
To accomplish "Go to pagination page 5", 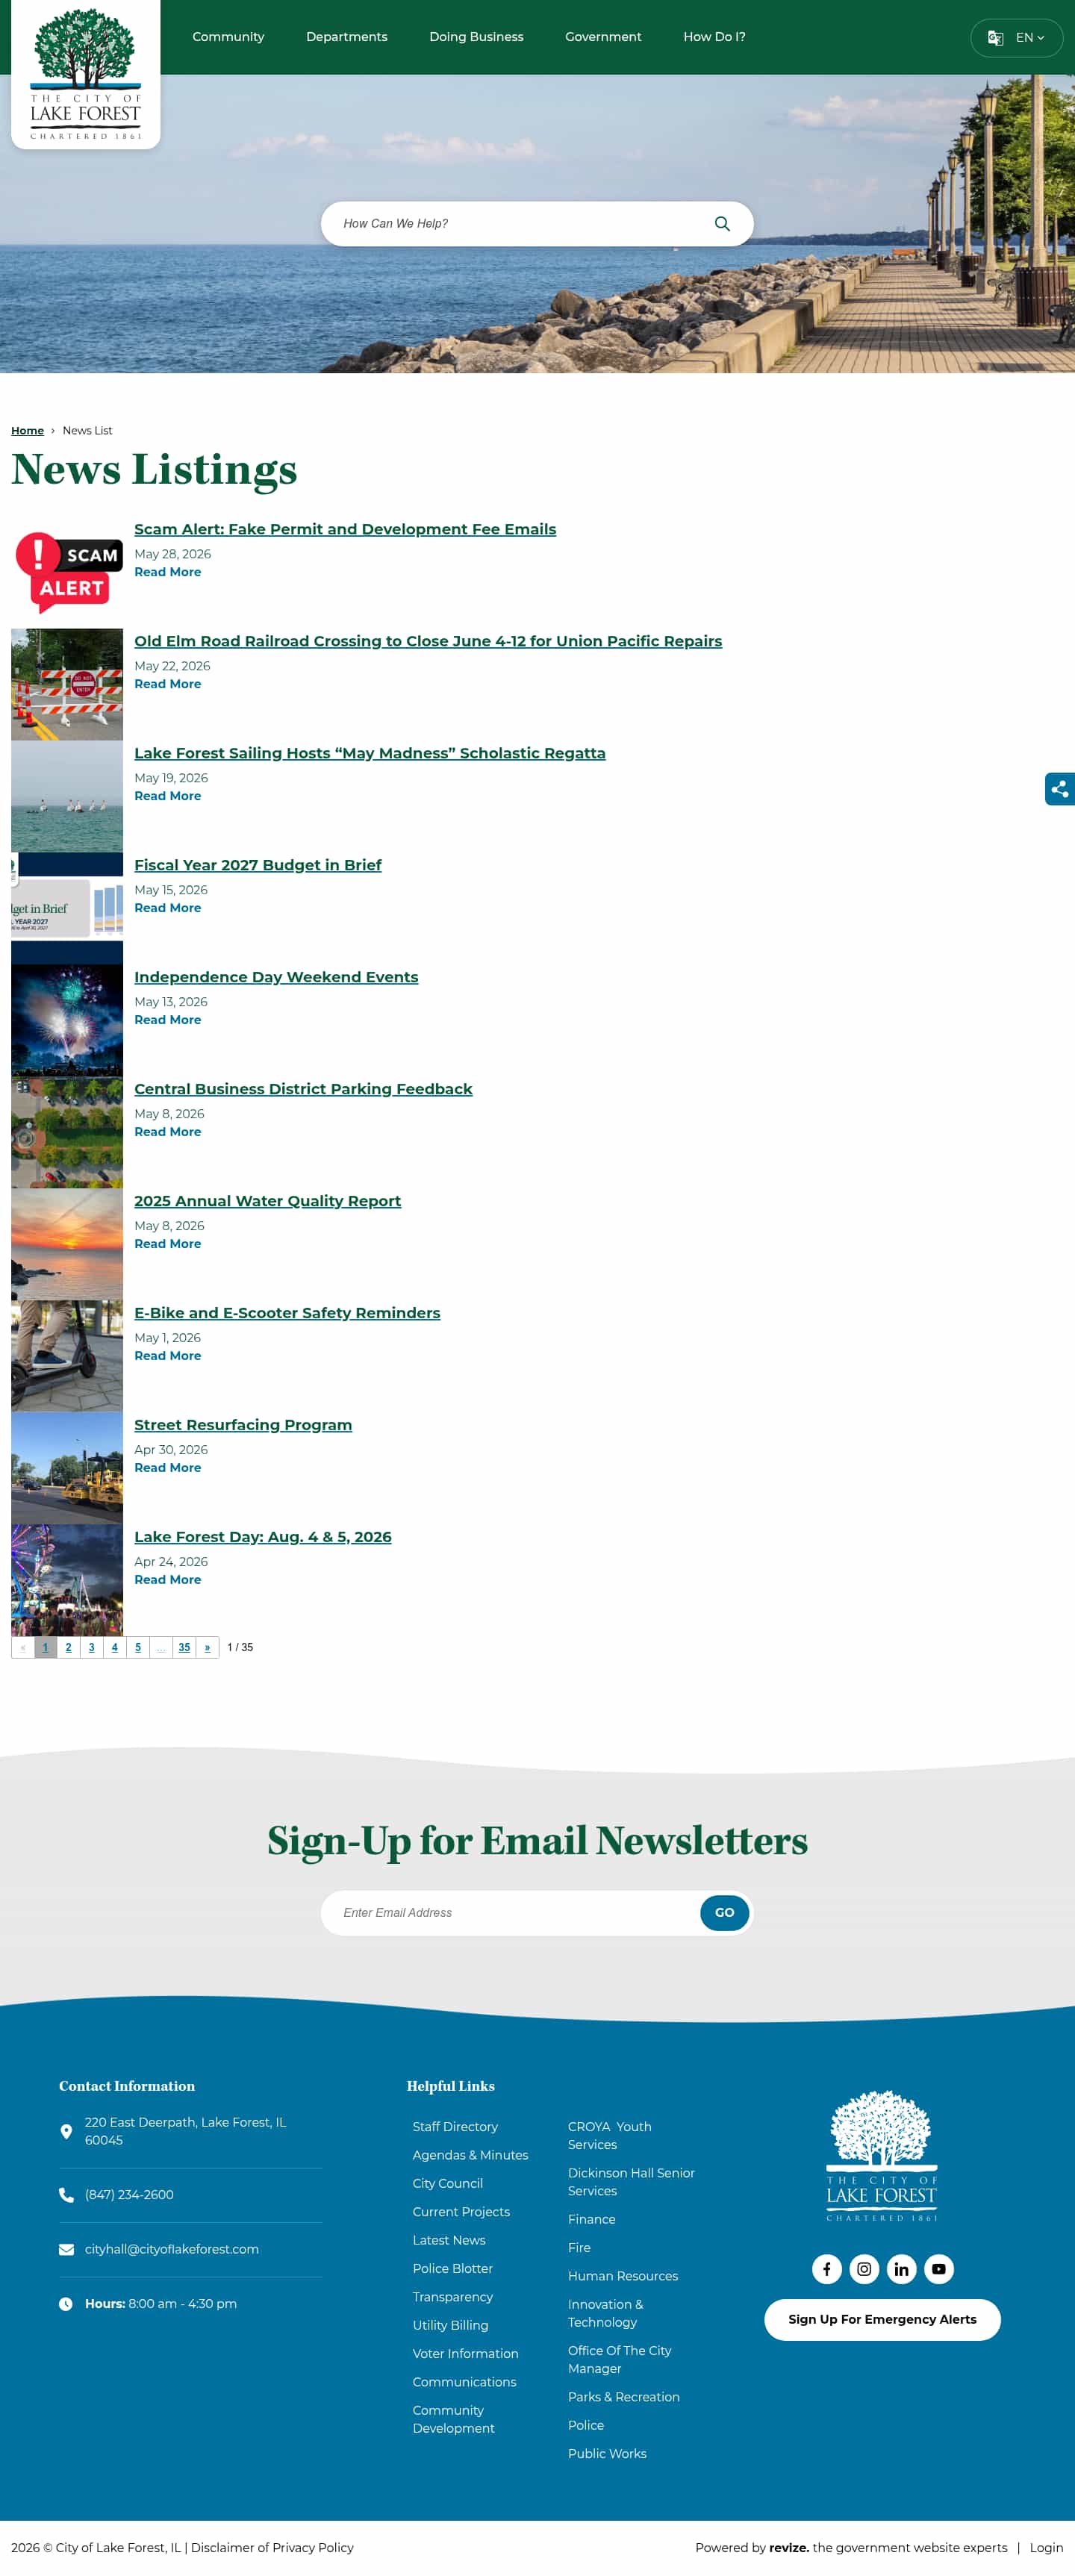I will point(138,1647).
